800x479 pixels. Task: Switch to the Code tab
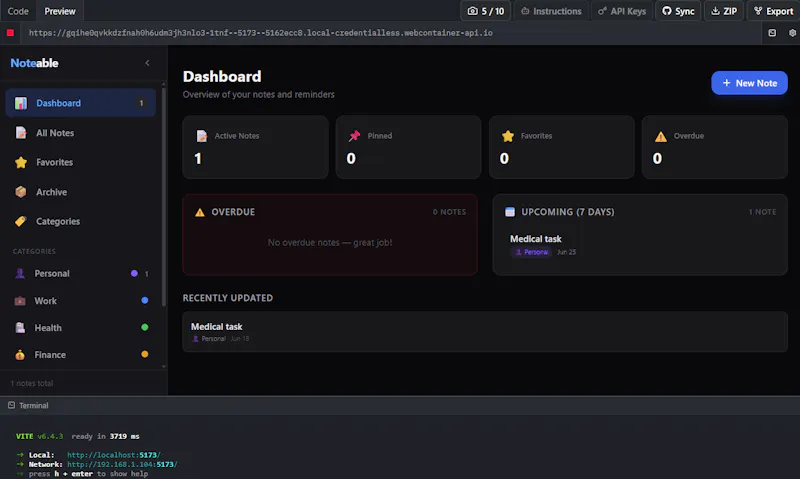pos(18,11)
